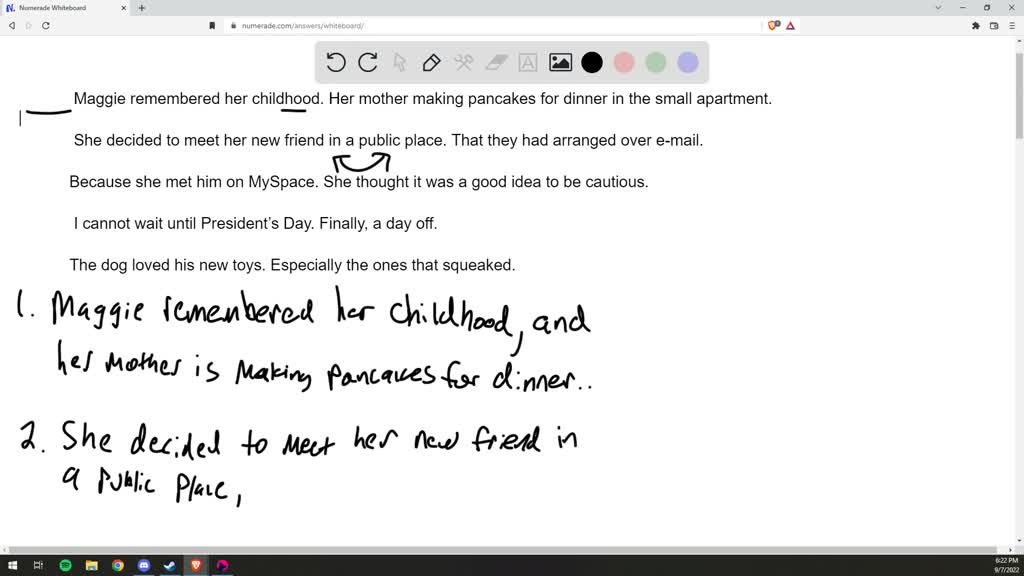
Task: Insert an image onto whiteboard
Action: pos(560,63)
